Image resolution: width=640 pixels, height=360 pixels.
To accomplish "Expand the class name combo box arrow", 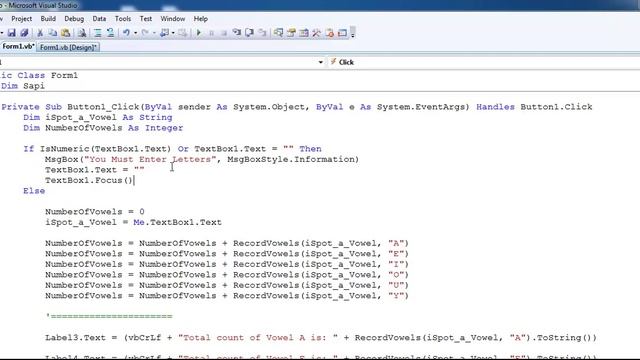I will pyautogui.click(x=320, y=62).
